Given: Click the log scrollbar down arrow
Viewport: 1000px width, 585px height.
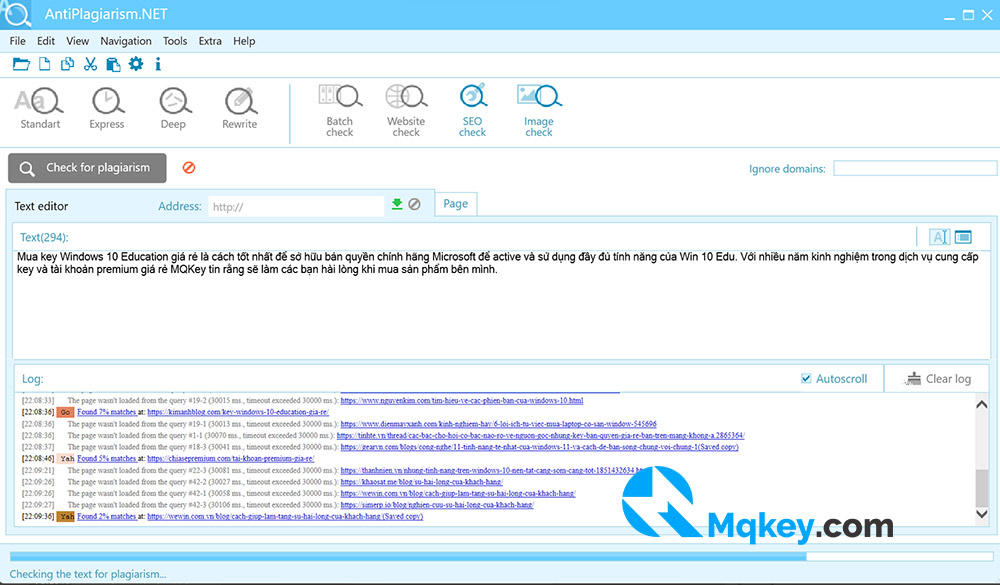Looking at the screenshot, I should click(982, 514).
